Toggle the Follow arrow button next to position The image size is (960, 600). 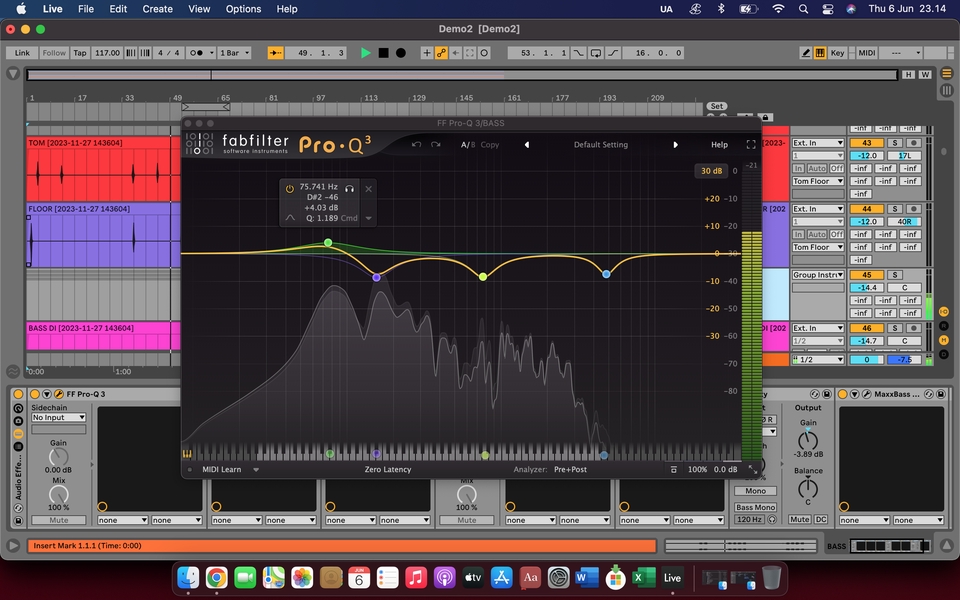276,53
